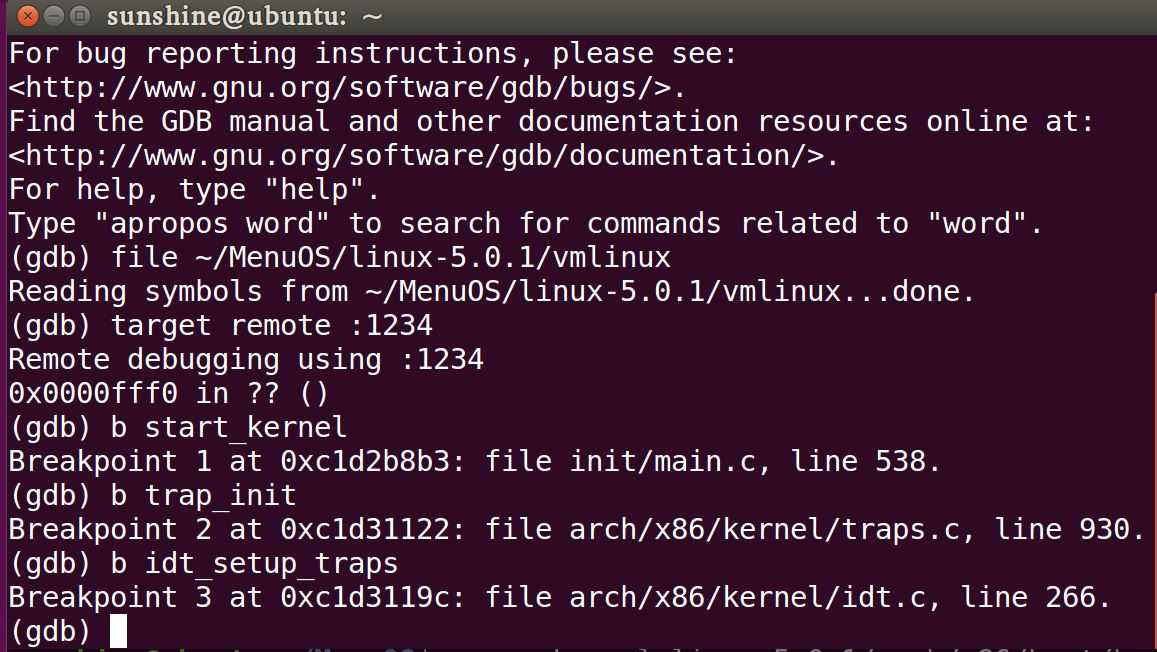The image size is (1157, 652).
Task: Click the b idt_setup_traps command
Action: pyautogui.click(x=255, y=563)
